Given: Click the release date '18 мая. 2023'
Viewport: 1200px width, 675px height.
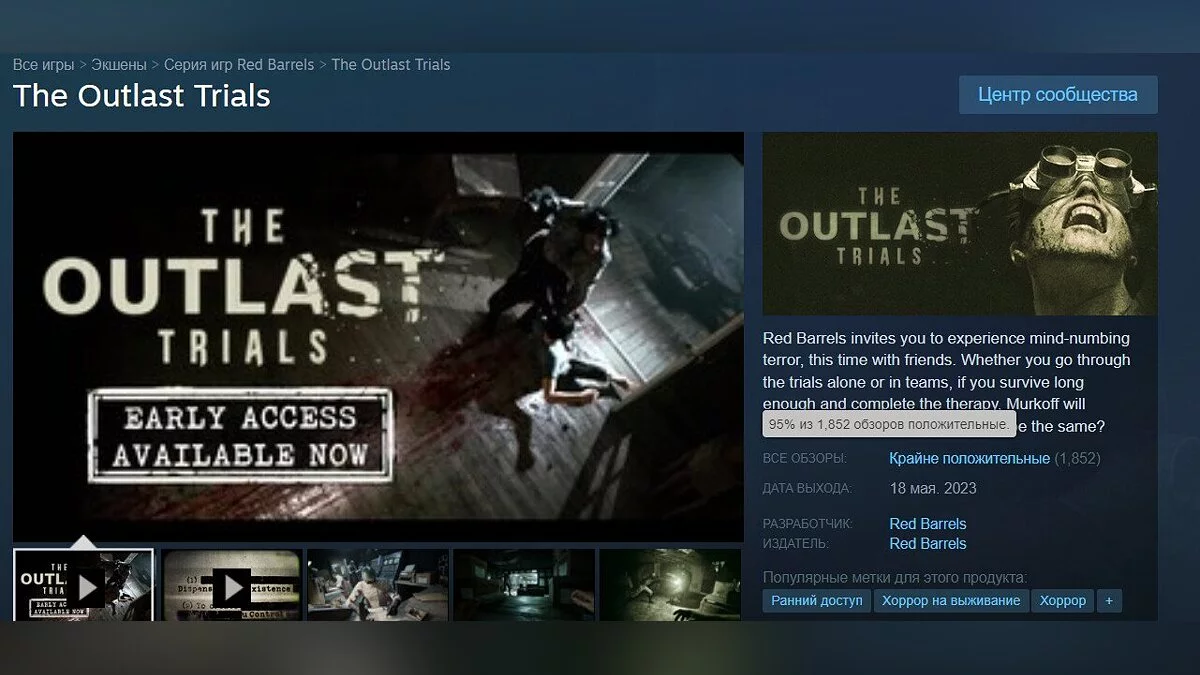Looking at the screenshot, I should coord(933,489).
